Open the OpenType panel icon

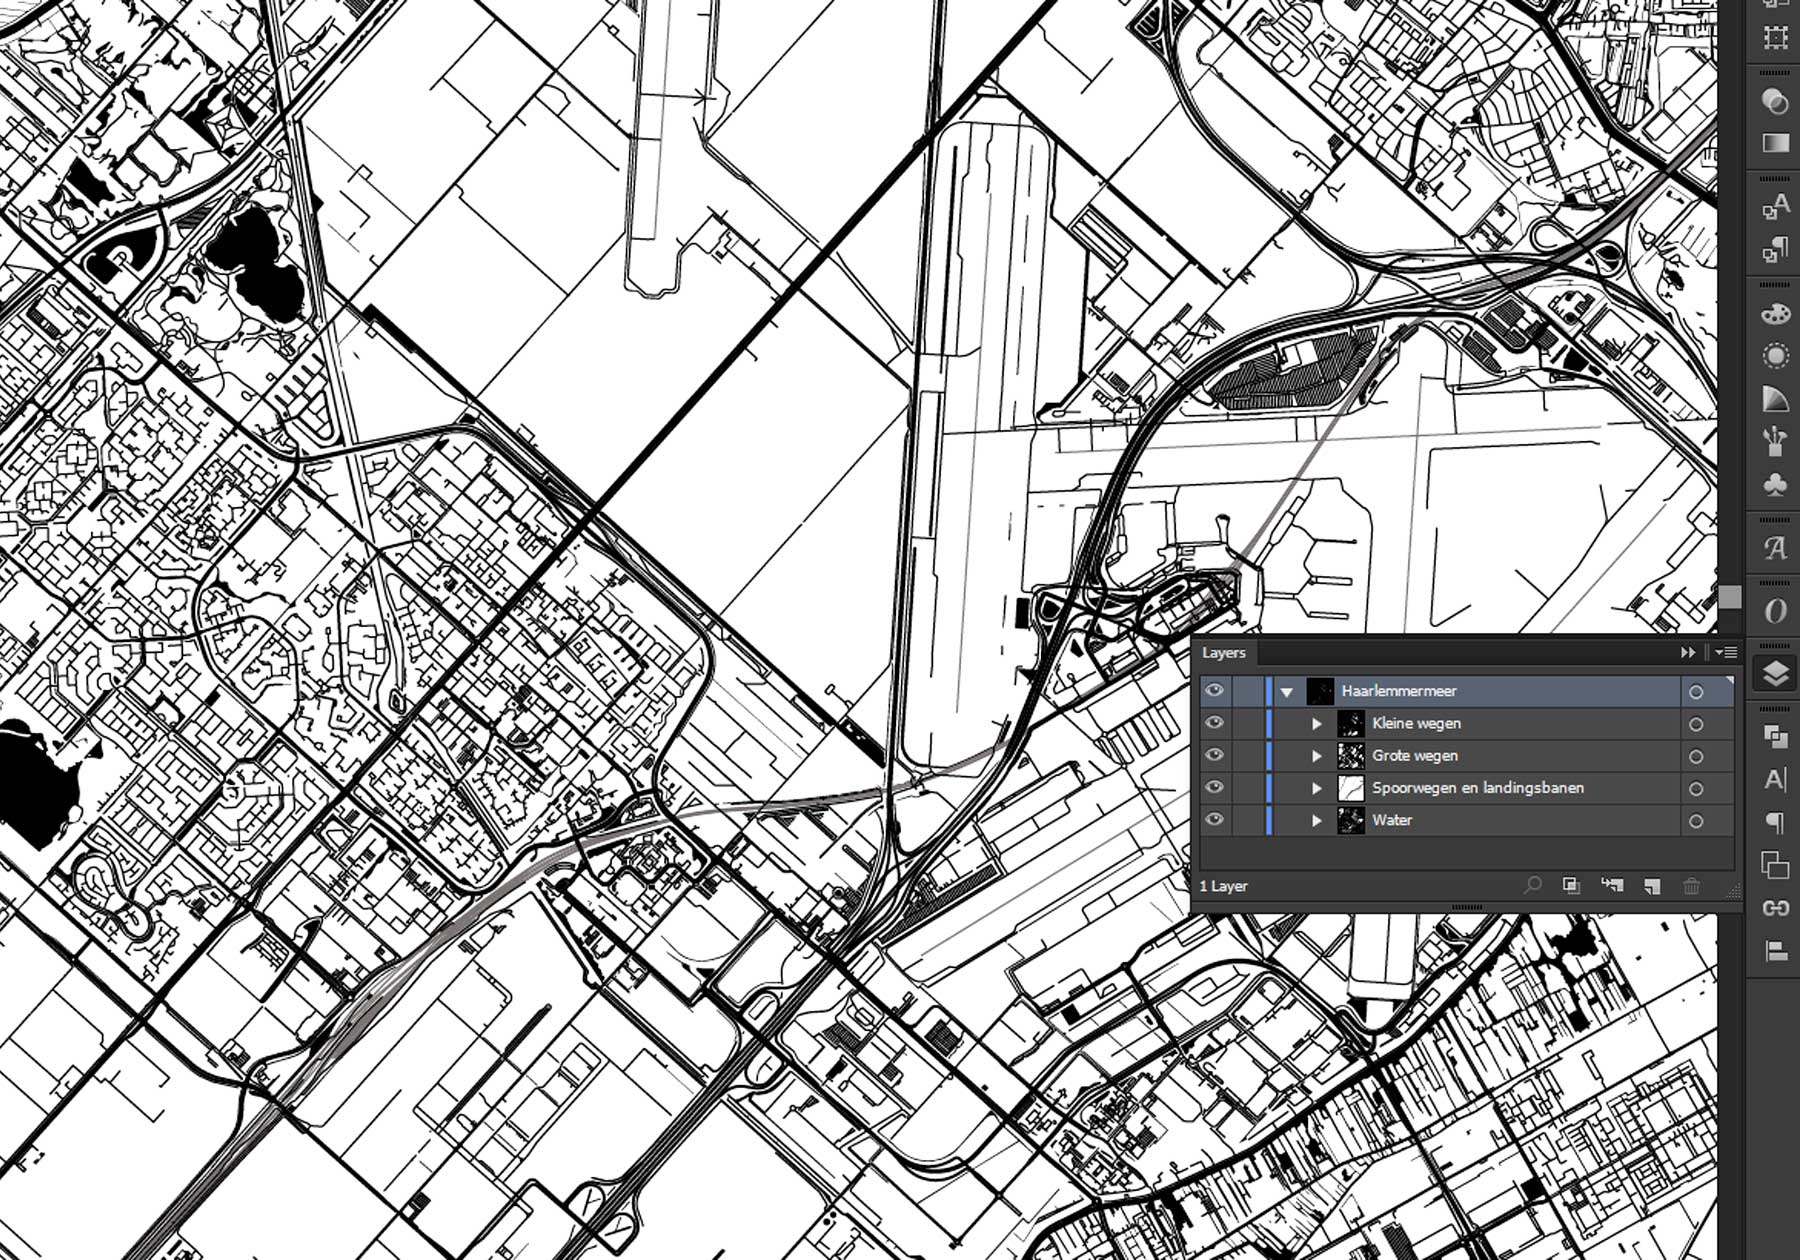pyautogui.click(x=1775, y=610)
